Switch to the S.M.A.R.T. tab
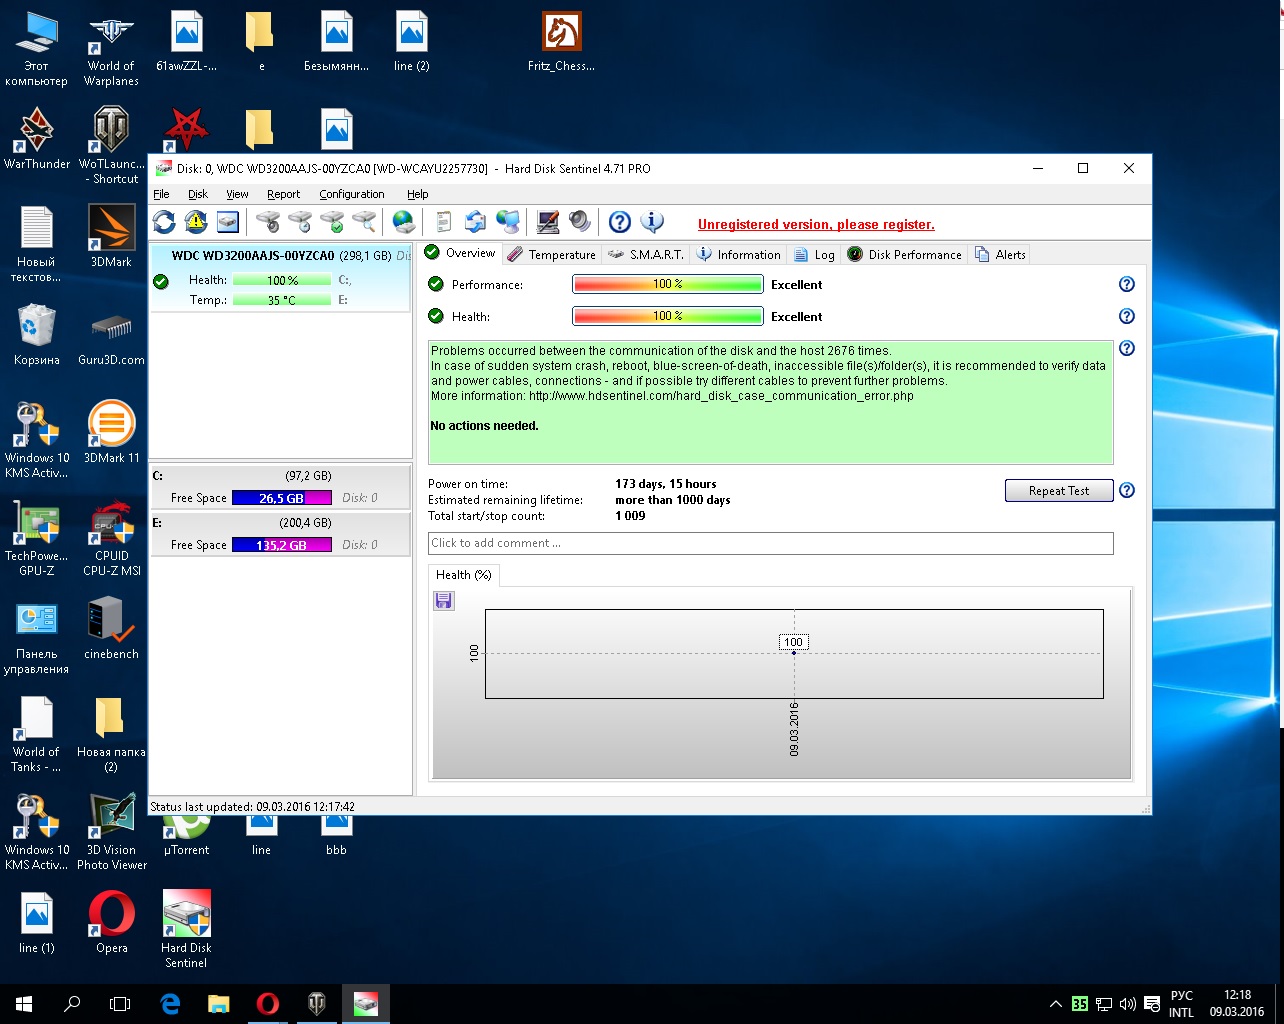Image resolution: width=1284 pixels, height=1024 pixels. click(646, 254)
